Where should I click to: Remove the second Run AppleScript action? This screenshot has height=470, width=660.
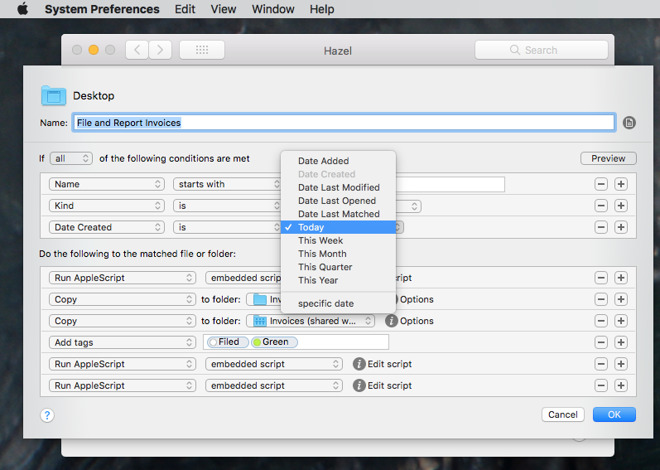point(601,364)
